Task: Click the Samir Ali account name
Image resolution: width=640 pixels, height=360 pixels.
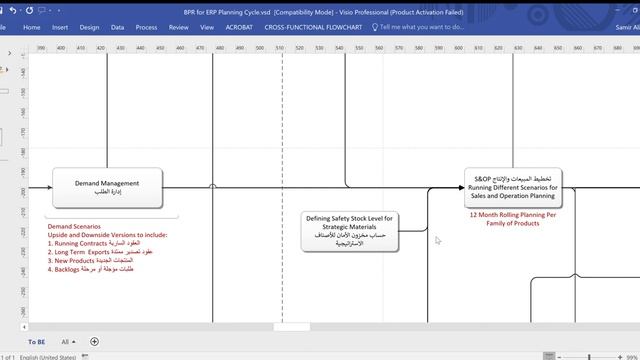Action: coord(627,27)
